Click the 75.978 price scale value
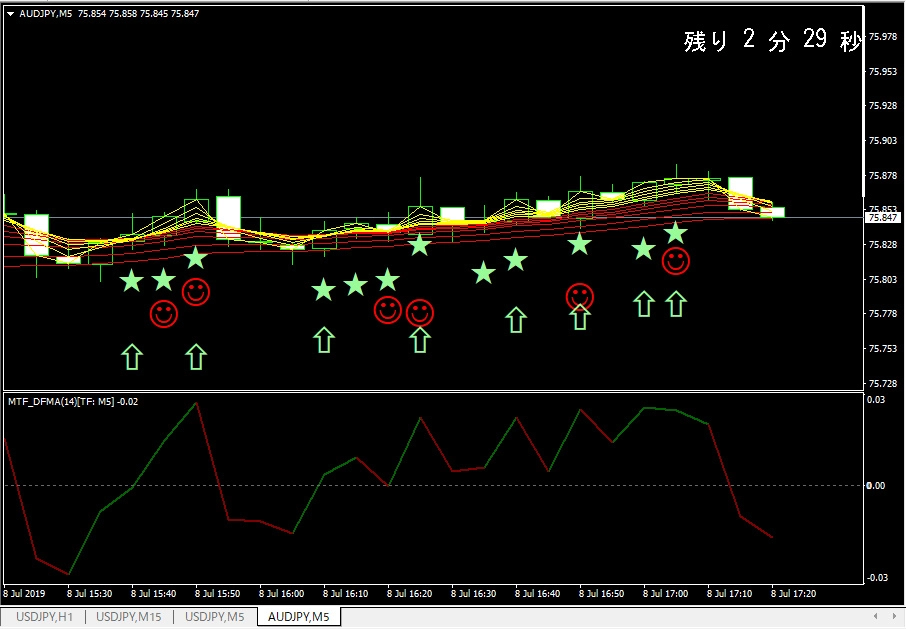Screen dimensions: 906x629 click(882, 37)
